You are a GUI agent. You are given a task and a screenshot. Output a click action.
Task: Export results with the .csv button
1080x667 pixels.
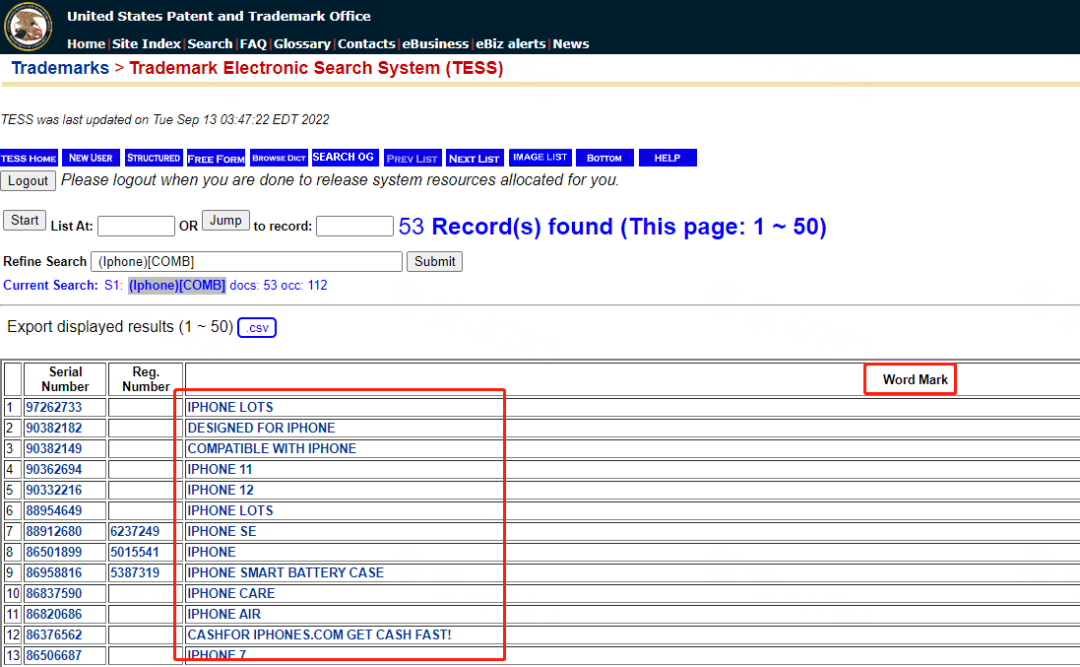click(x=257, y=327)
